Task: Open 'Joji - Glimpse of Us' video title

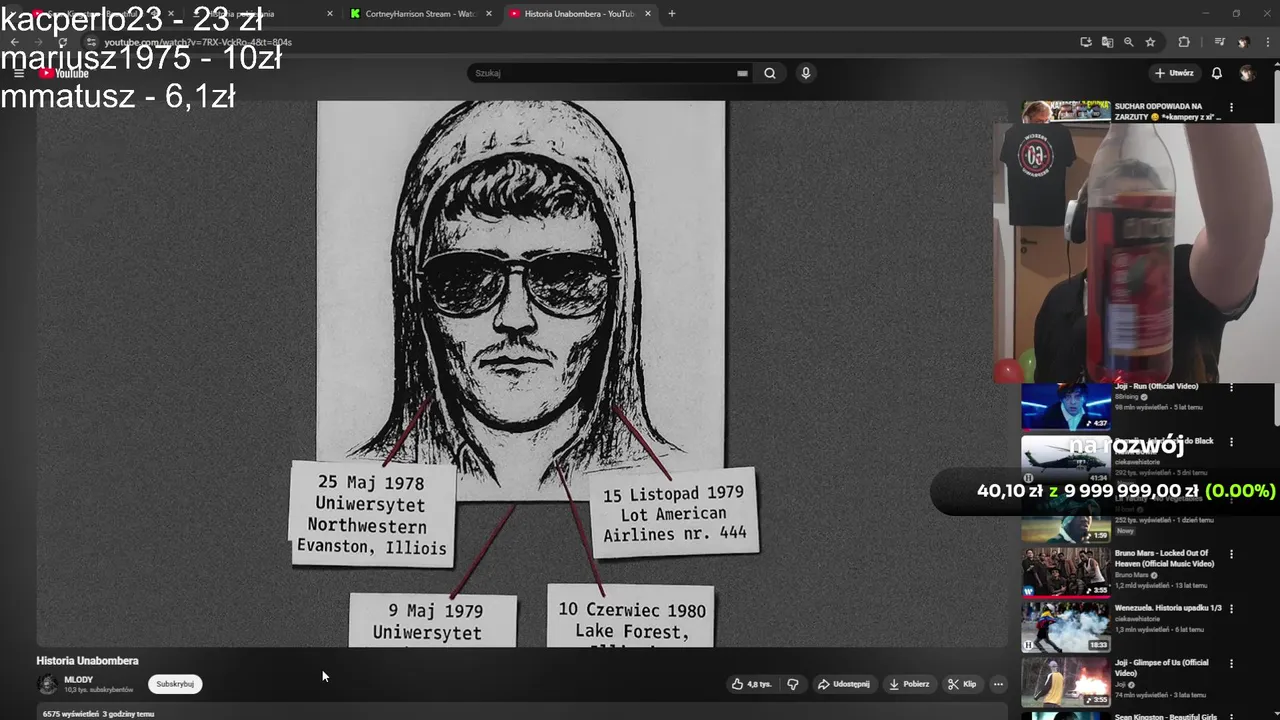Action: coord(1162,668)
